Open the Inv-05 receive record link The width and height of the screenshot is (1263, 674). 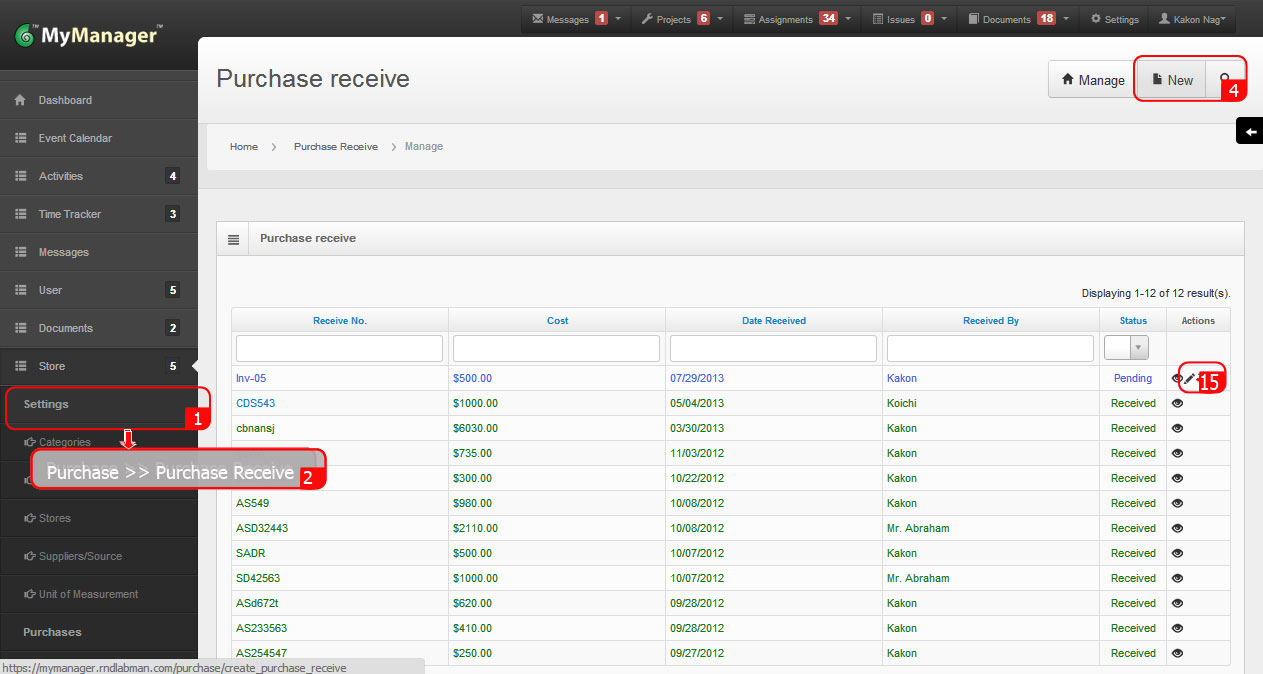point(251,378)
